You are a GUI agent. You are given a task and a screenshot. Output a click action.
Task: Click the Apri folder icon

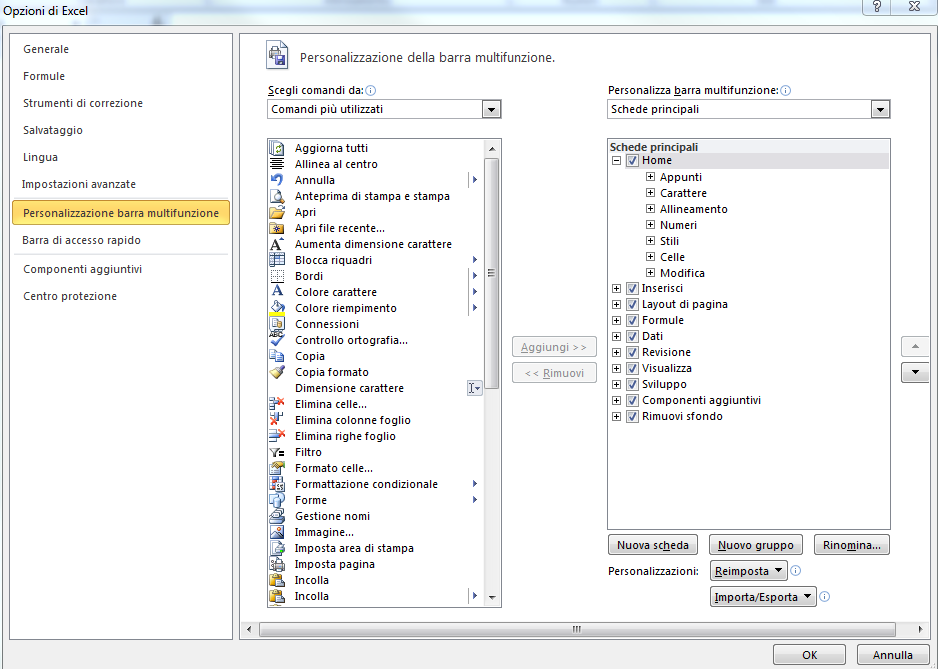pos(277,212)
